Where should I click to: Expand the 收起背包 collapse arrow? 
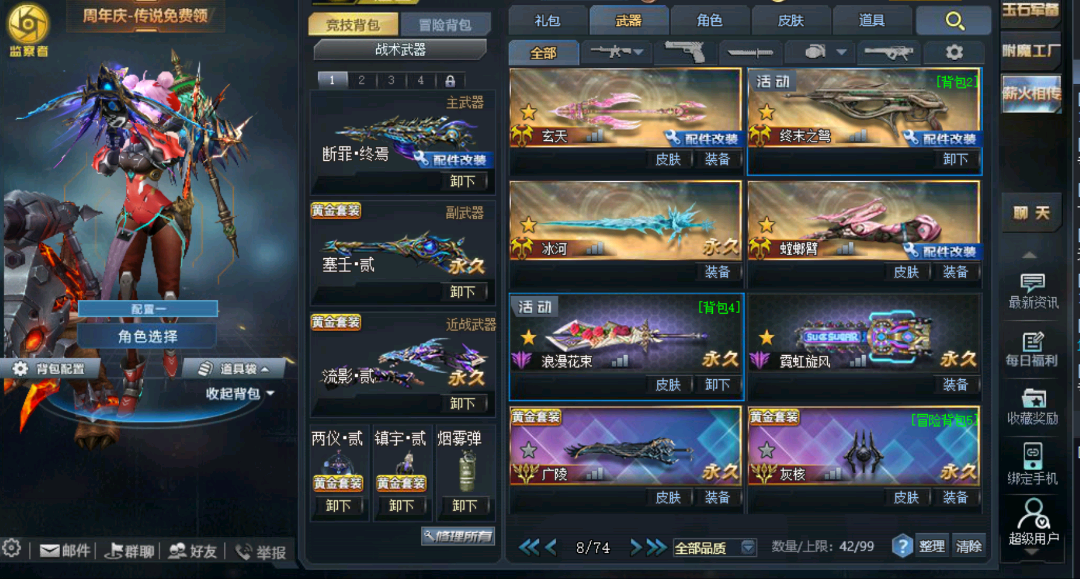tap(270, 393)
